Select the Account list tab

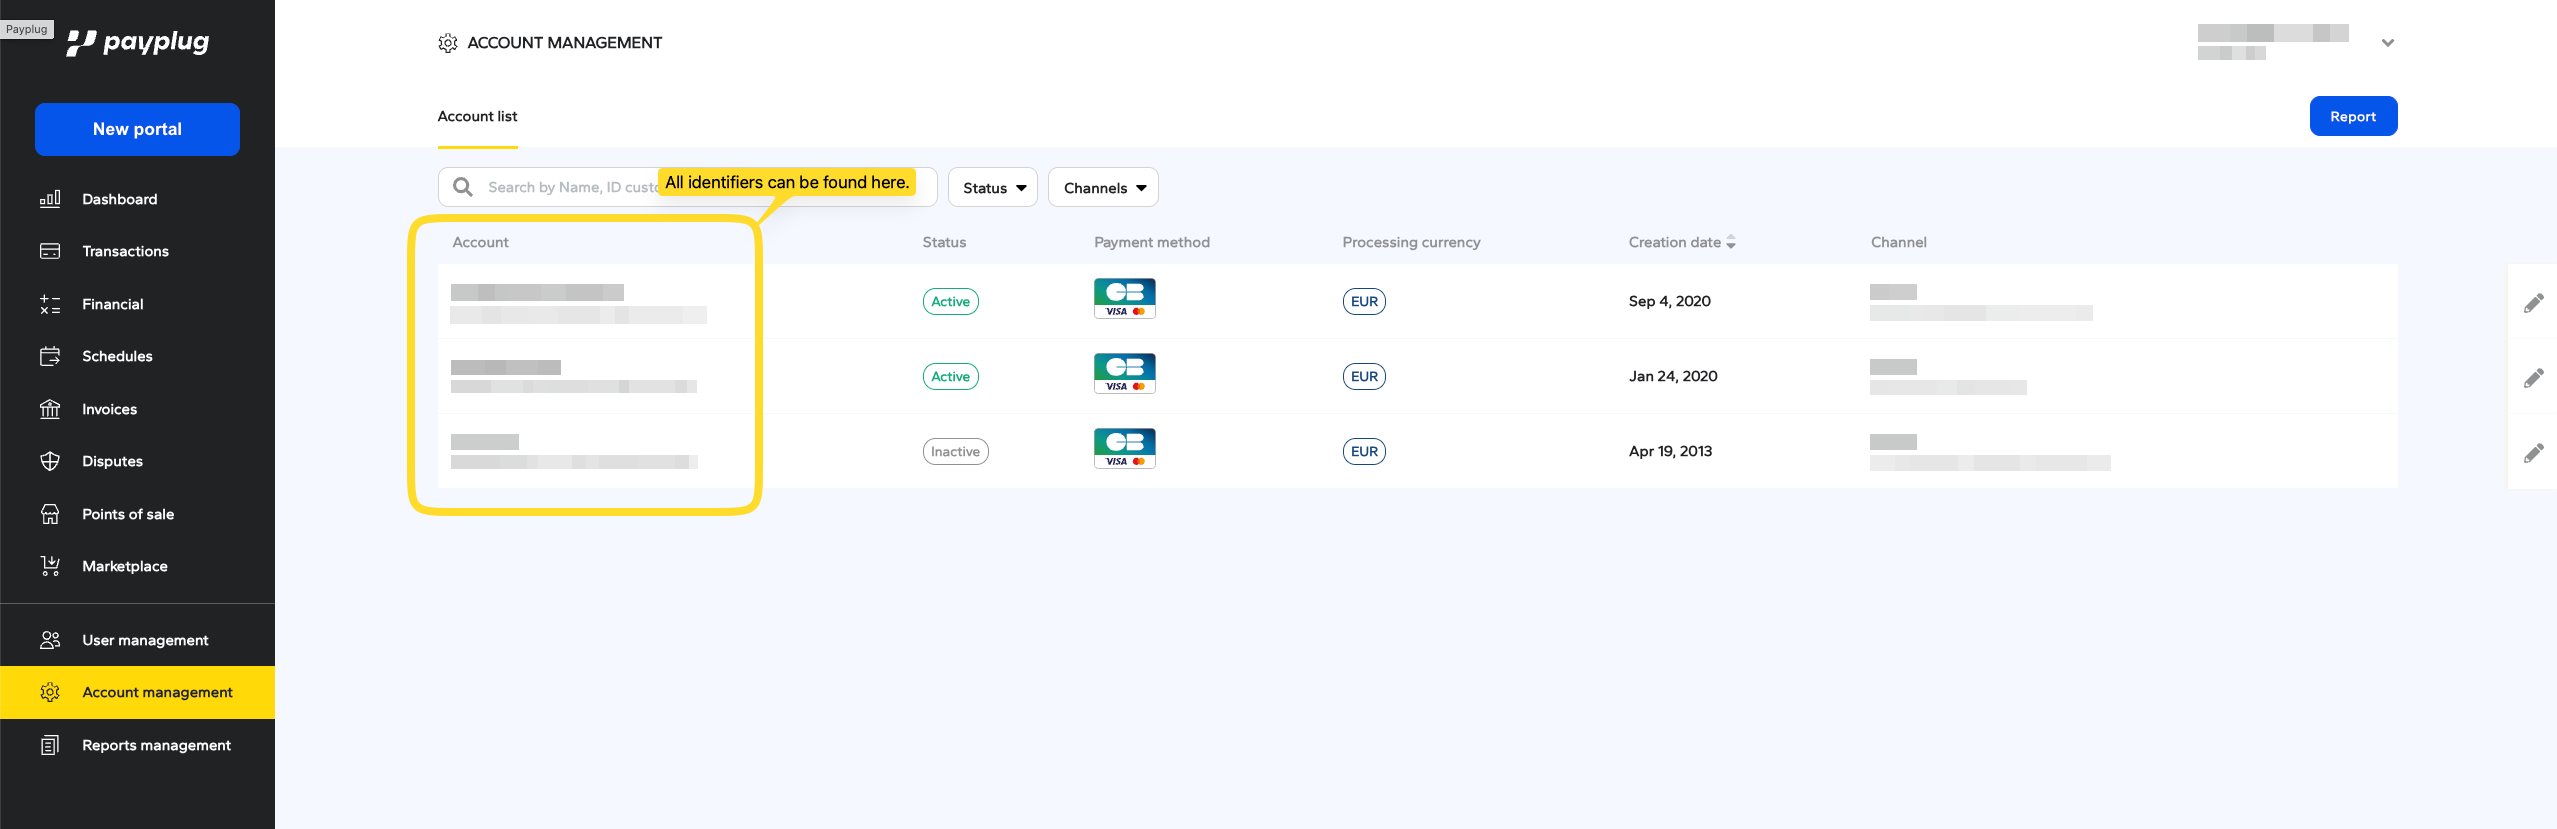477,117
